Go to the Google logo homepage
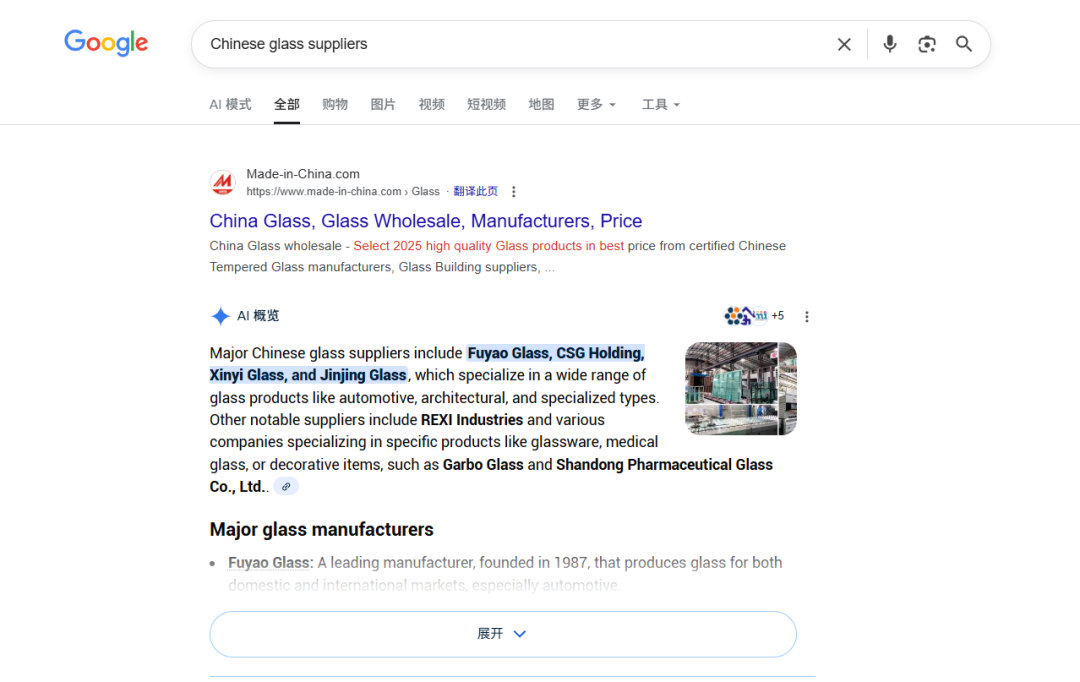Viewport: 1080px width, 682px height. tap(106, 43)
